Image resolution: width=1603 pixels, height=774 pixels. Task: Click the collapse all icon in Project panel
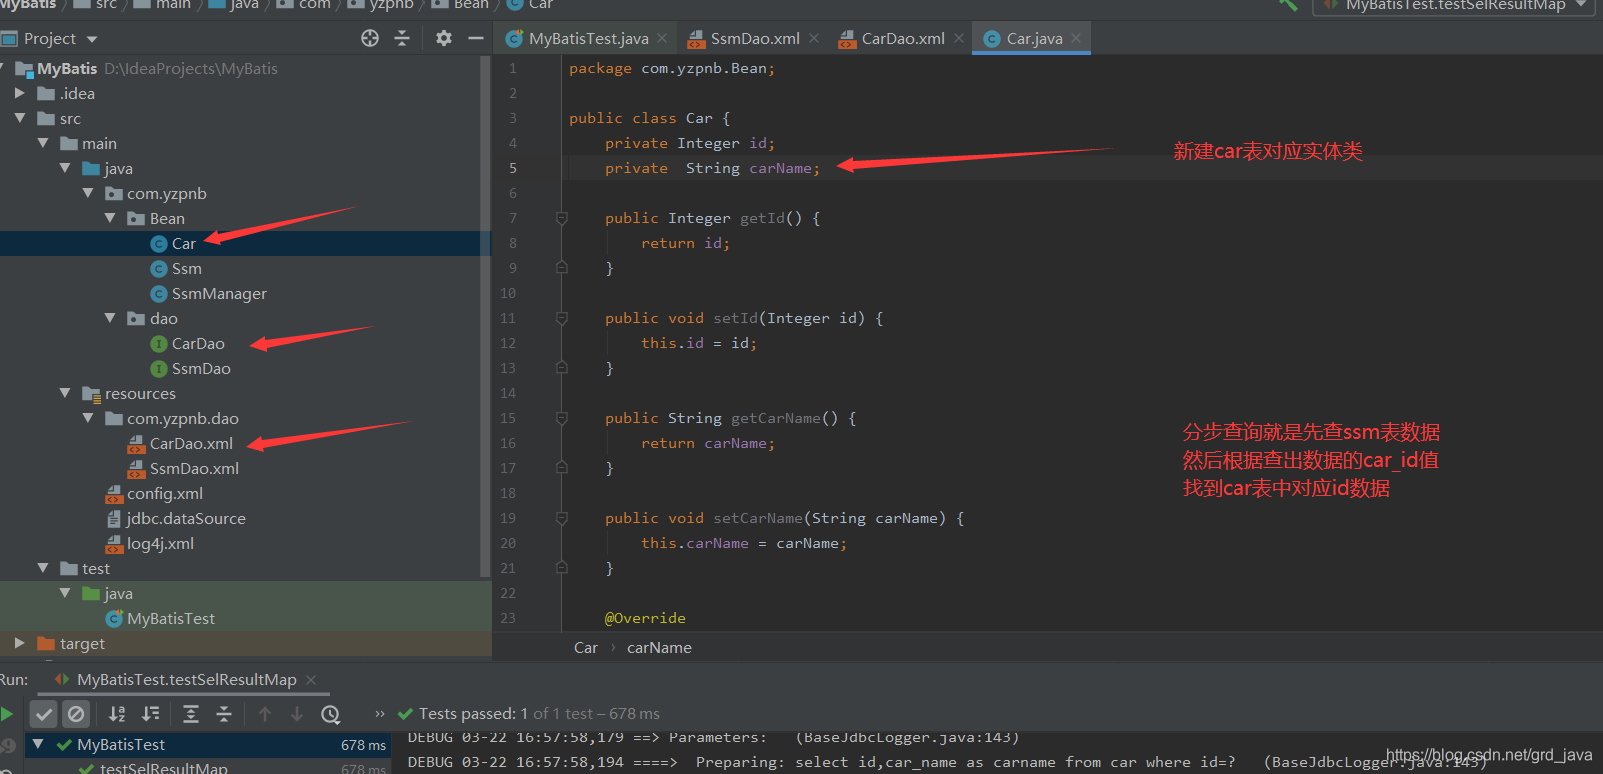[402, 38]
